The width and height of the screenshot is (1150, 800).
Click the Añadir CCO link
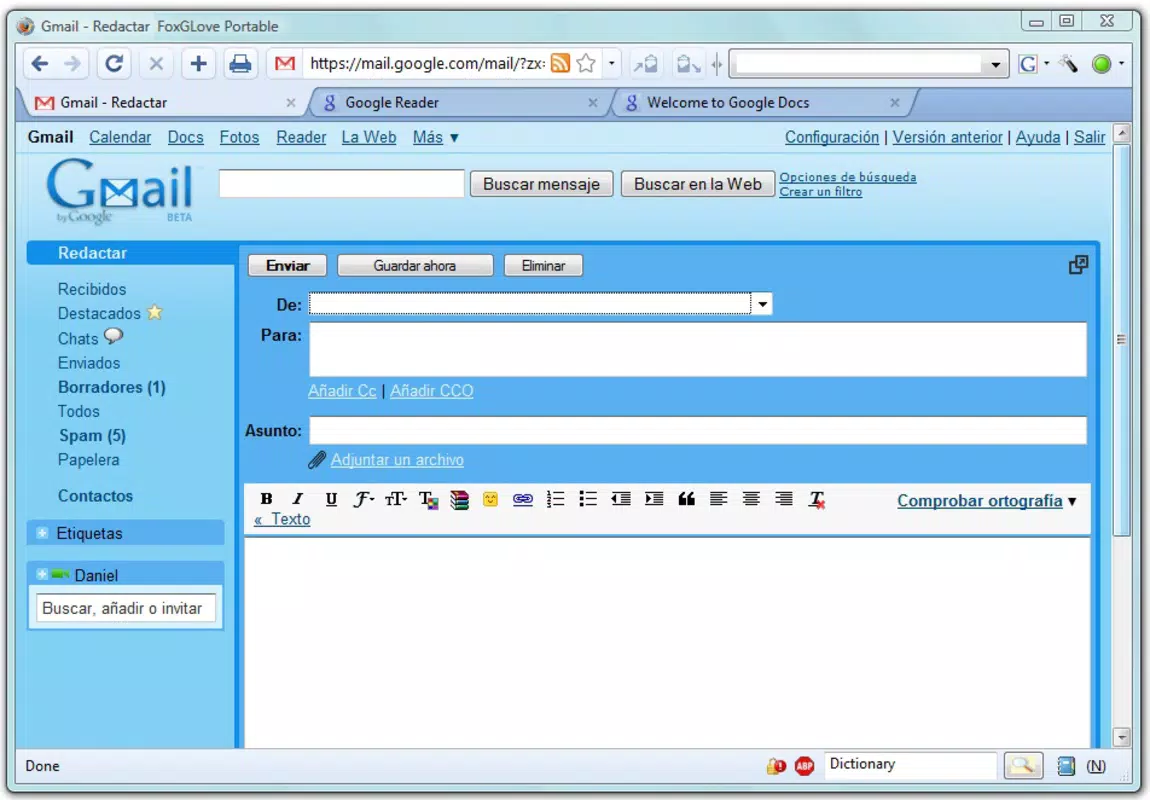(x=431, y=391)
